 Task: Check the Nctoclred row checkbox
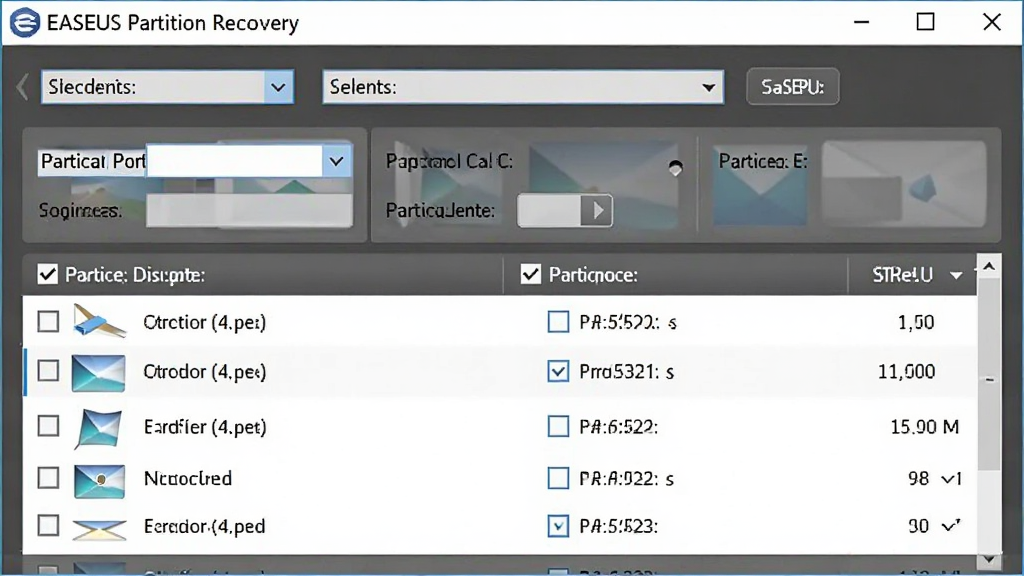coord(48,477)
